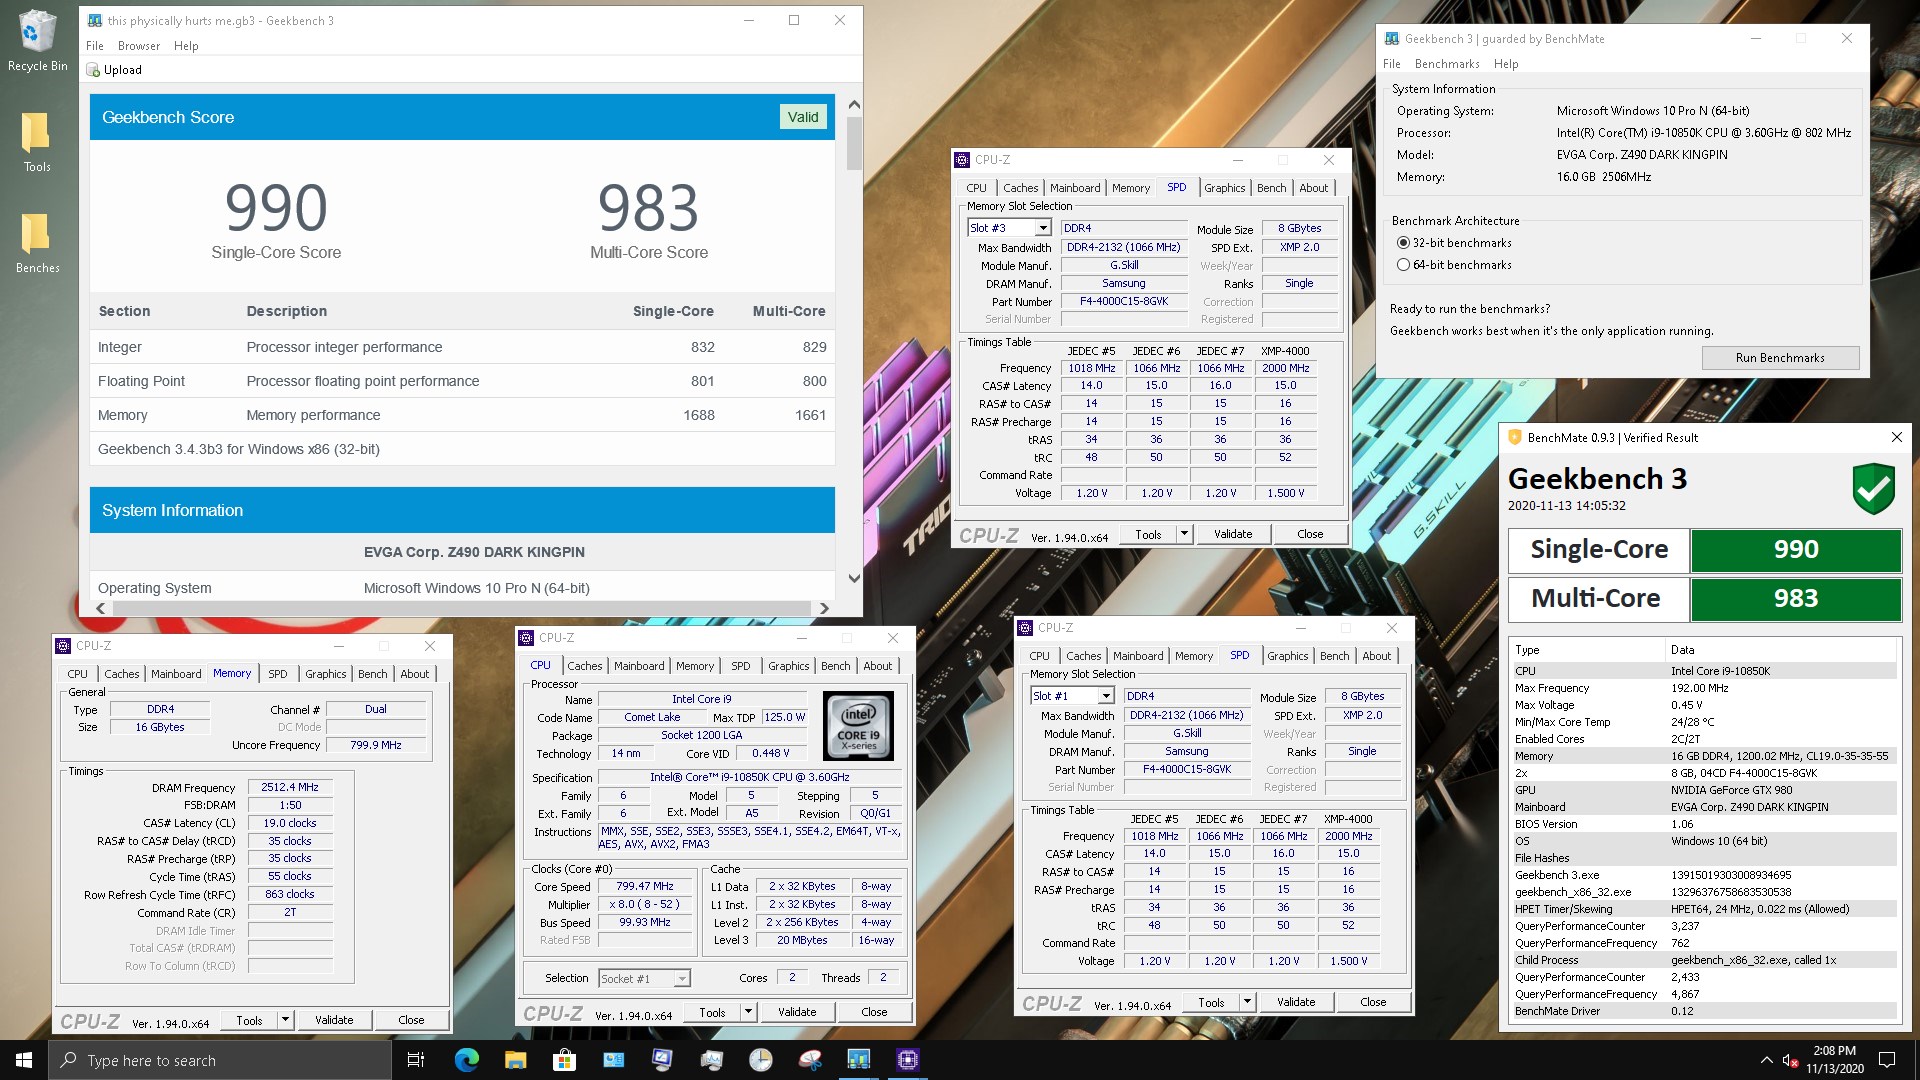The image size is (1920, 1080).
Task: Click the horizontal scrollbar thumb in Geekbench window
Action: point(461,608)
